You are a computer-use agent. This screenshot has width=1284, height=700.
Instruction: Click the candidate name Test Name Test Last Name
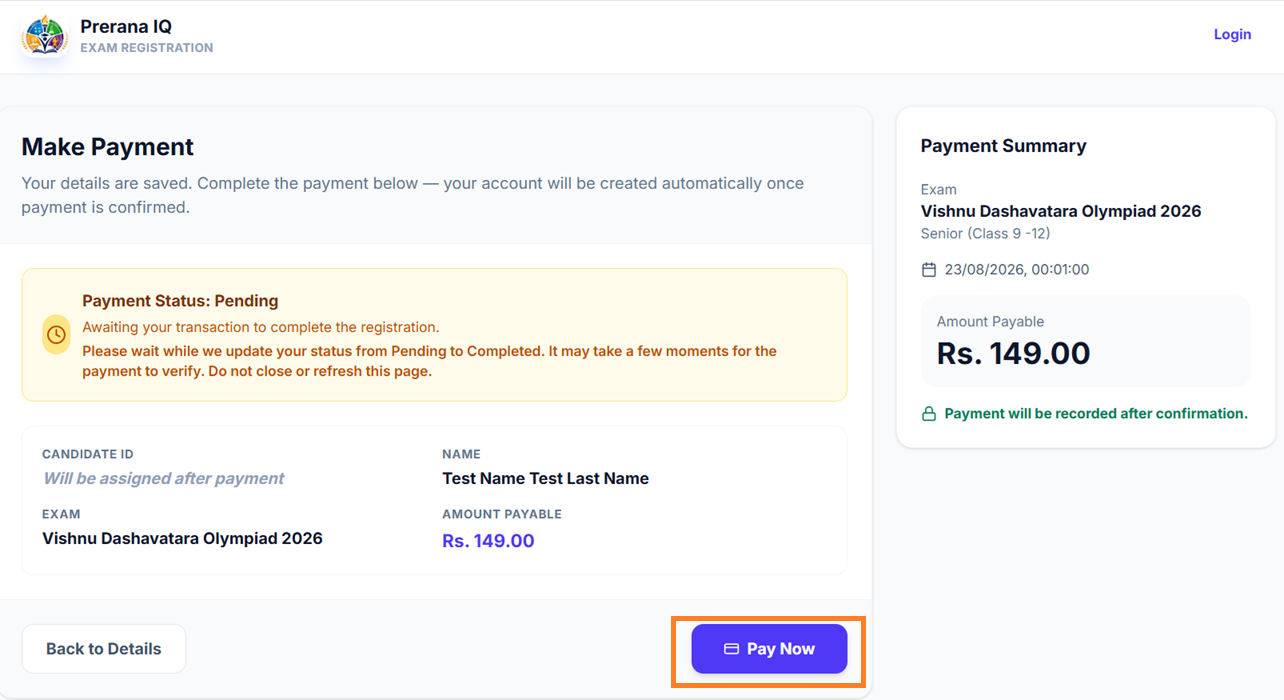(x=546, y=479)
